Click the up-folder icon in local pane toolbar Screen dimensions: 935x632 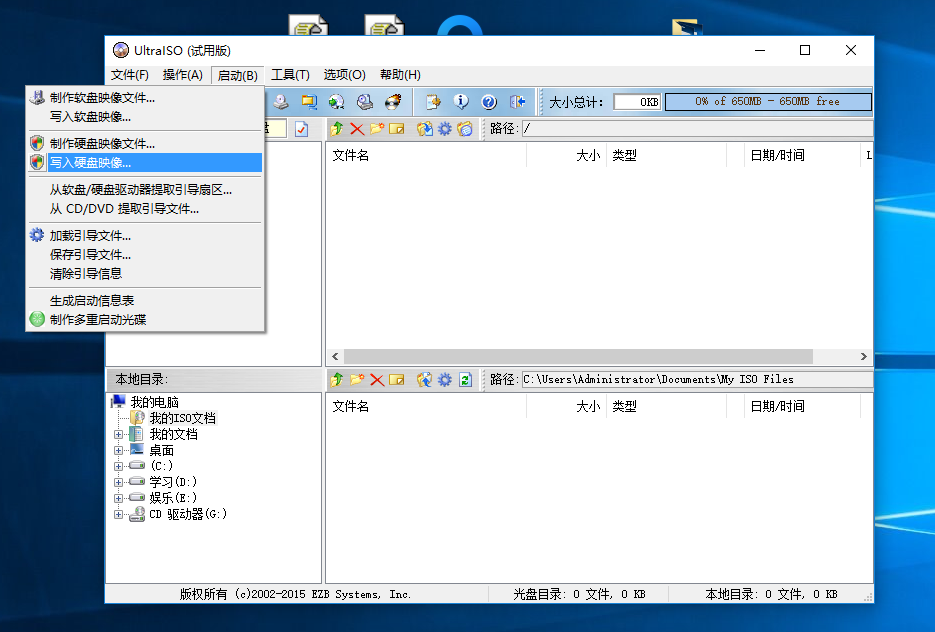[337, 380]
